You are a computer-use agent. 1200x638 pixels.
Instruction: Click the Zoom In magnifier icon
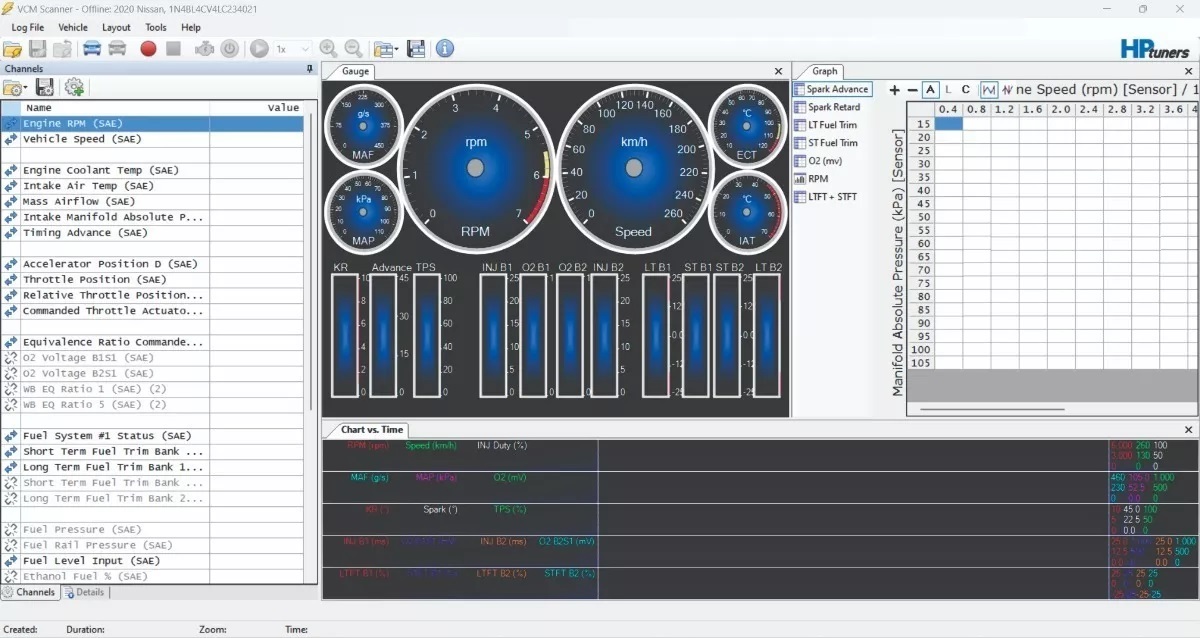(x=328, y=48)
